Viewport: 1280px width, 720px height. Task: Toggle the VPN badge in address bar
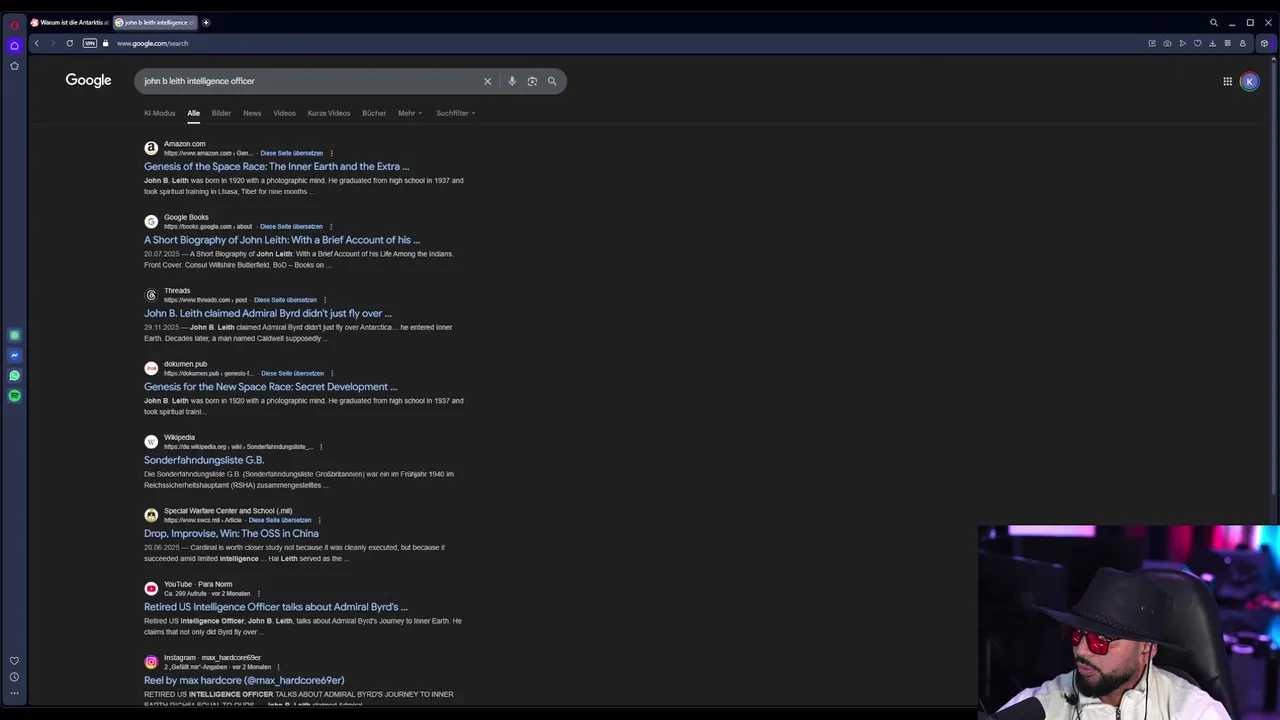(90, 43)
